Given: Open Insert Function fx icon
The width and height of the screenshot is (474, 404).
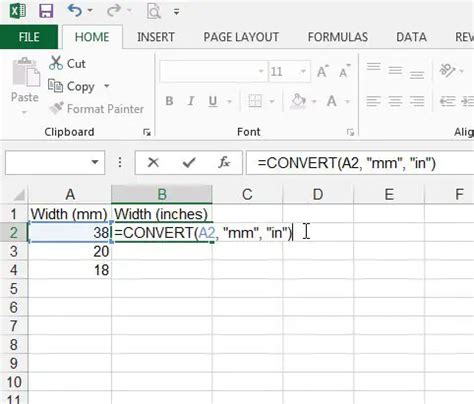Looking at the screenshot, I should click(x=224, y=163).
